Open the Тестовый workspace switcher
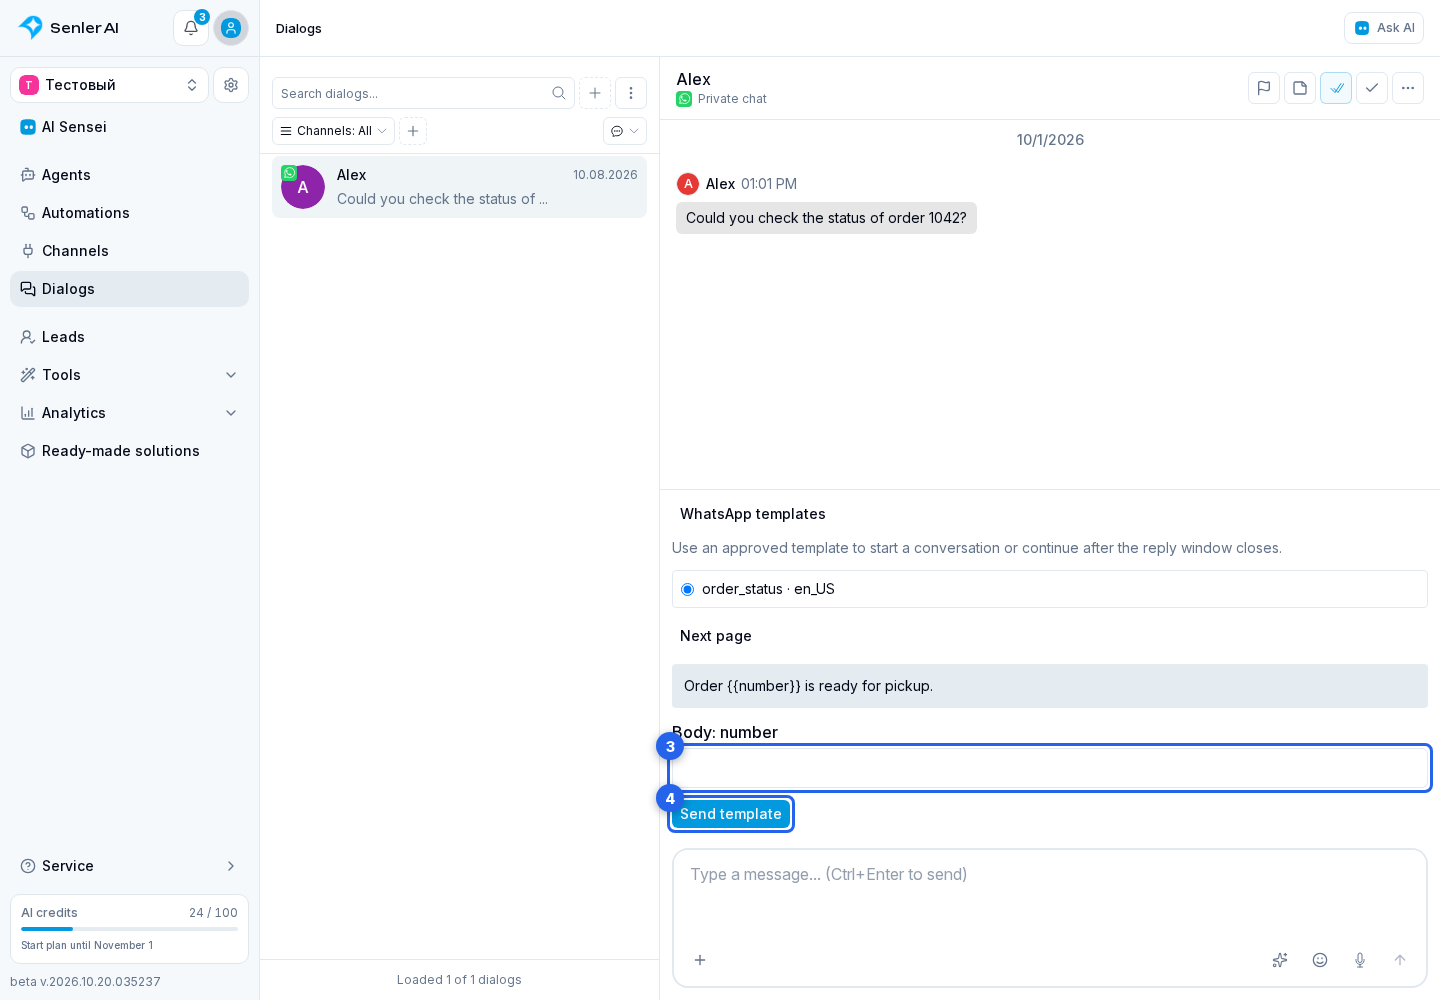This screenshot has height=1000, width=1440. tap(109, 85)
